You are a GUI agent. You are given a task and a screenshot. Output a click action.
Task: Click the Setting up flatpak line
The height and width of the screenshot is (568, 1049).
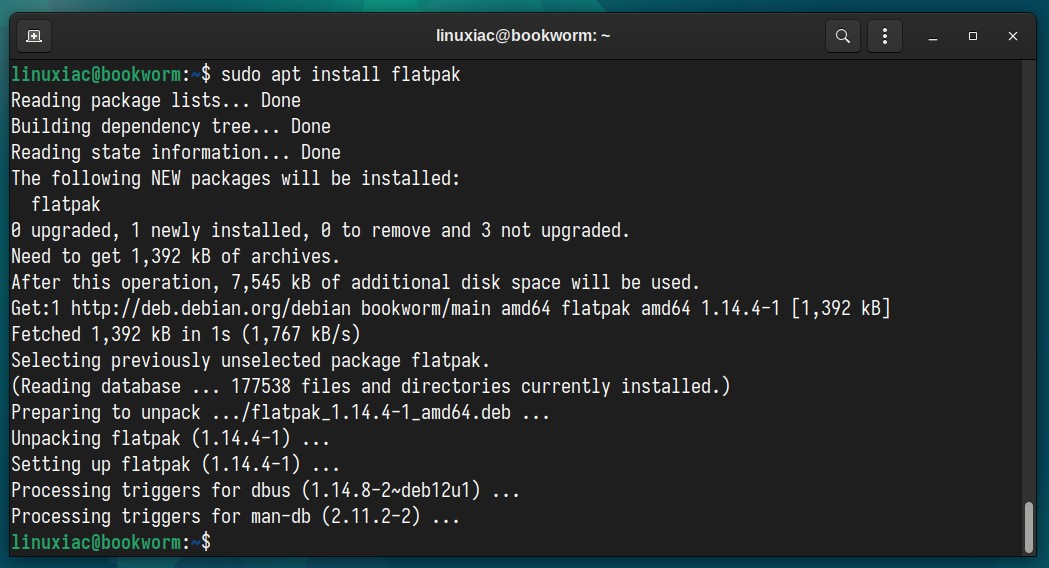175,464
